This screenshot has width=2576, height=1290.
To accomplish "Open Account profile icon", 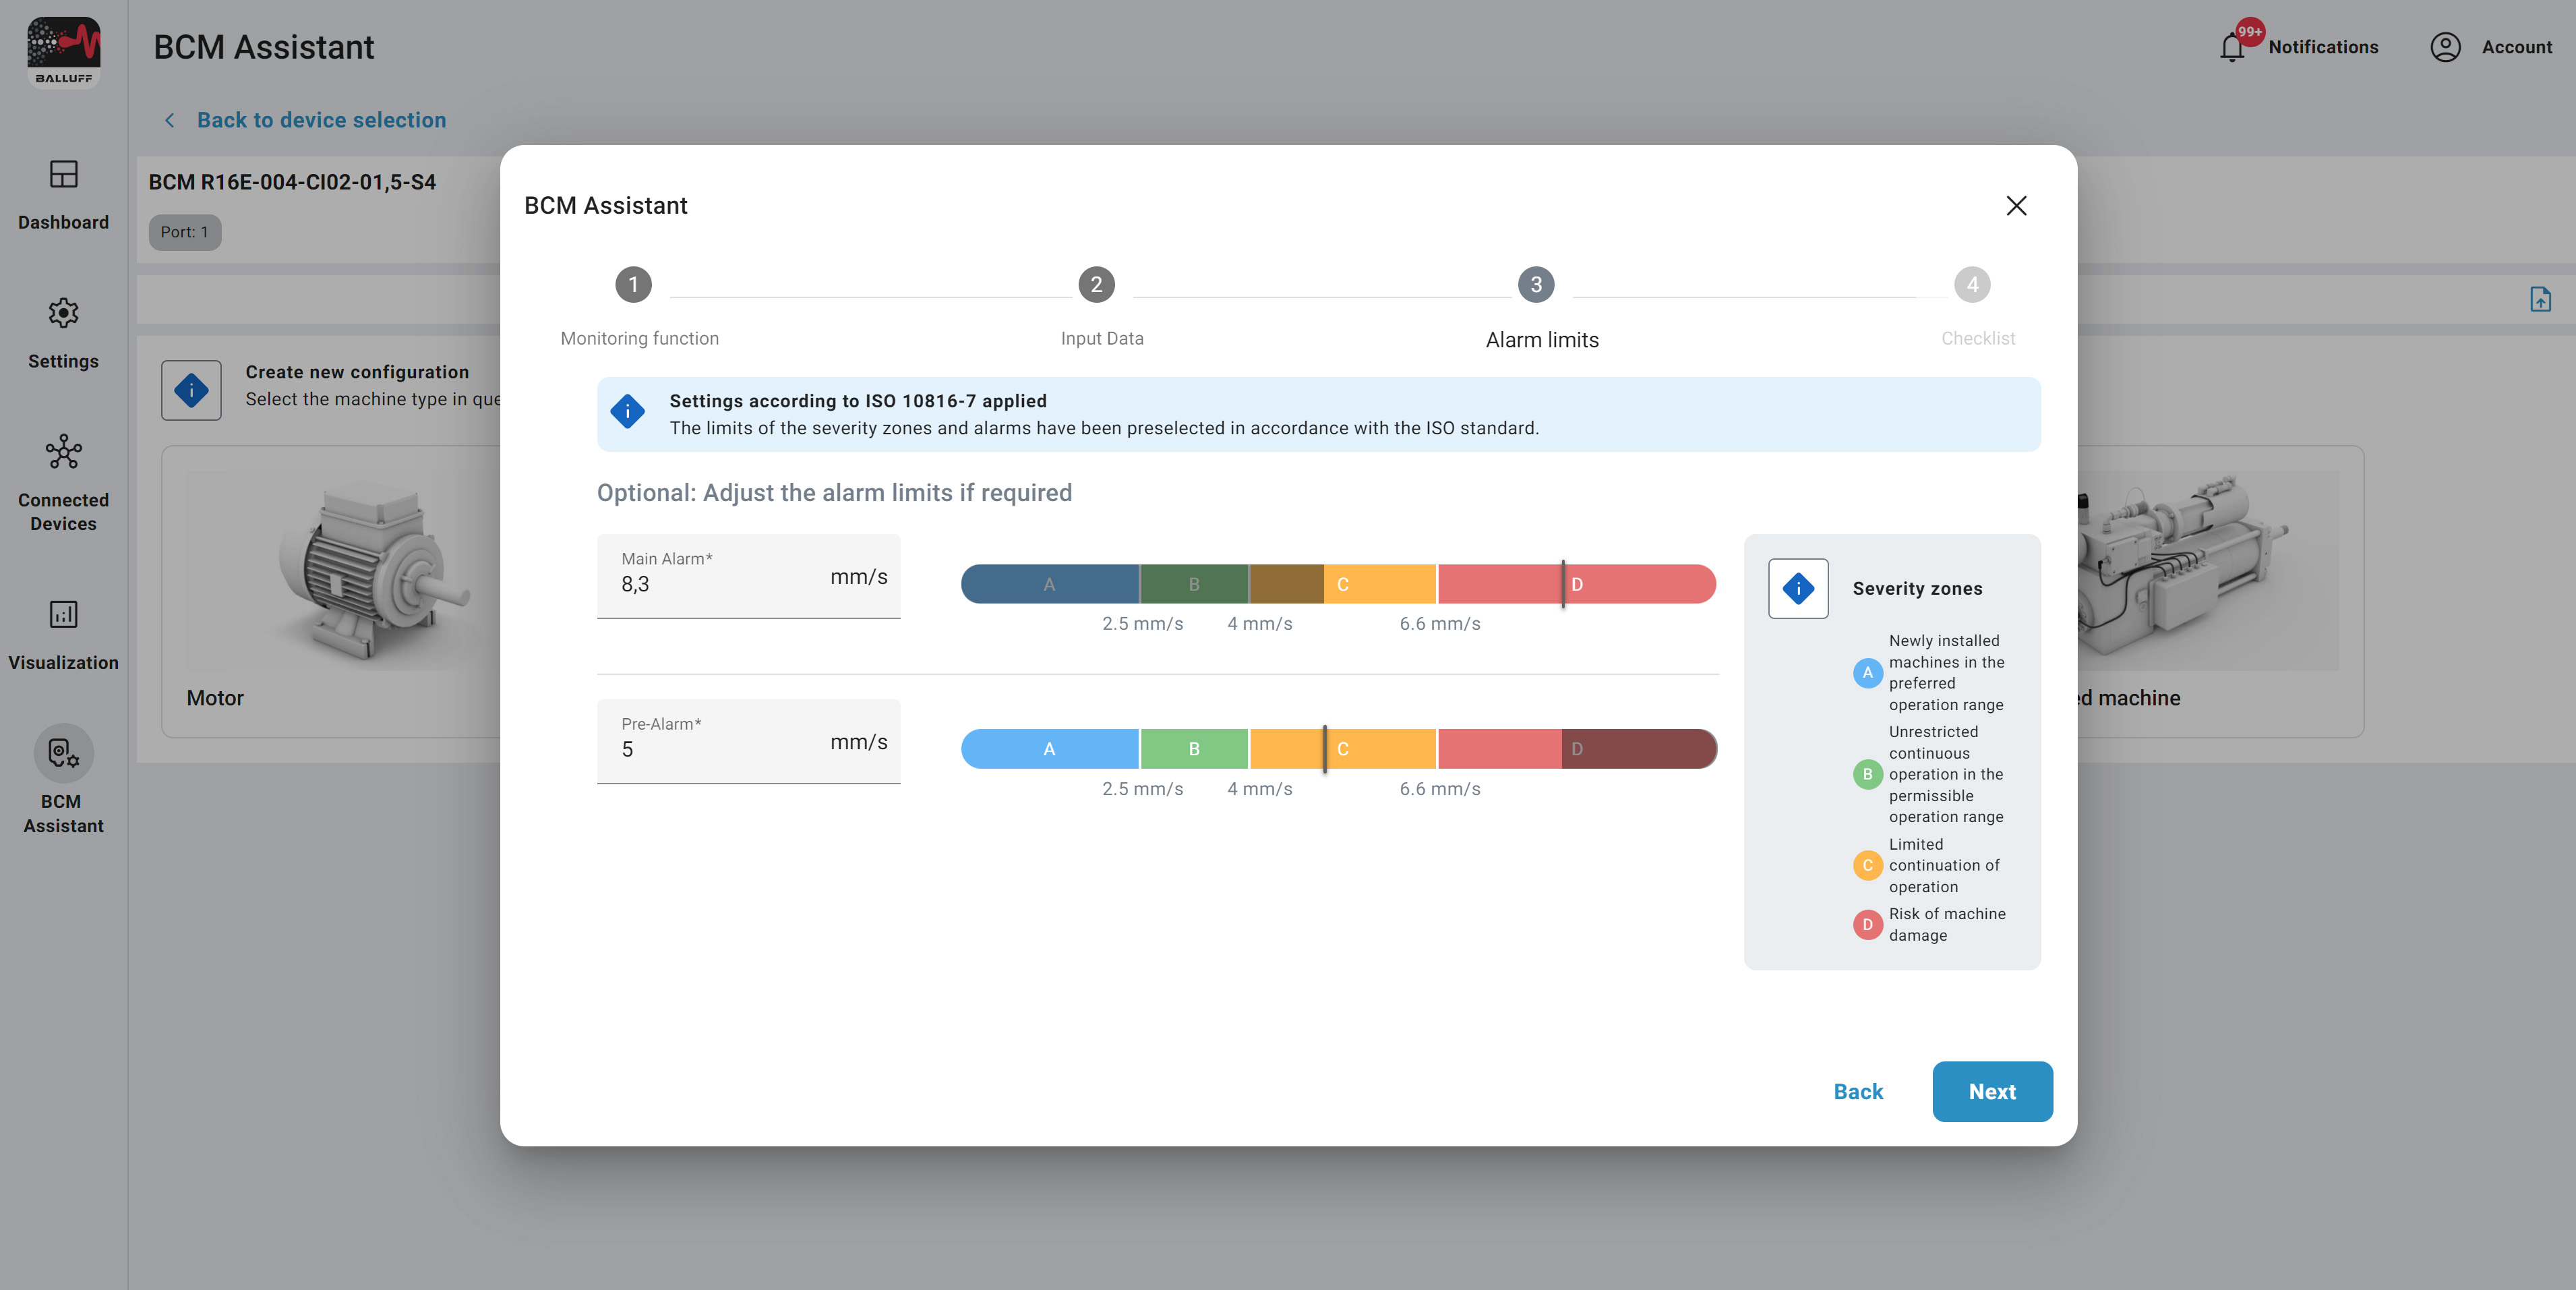I will click(2445, 47).
